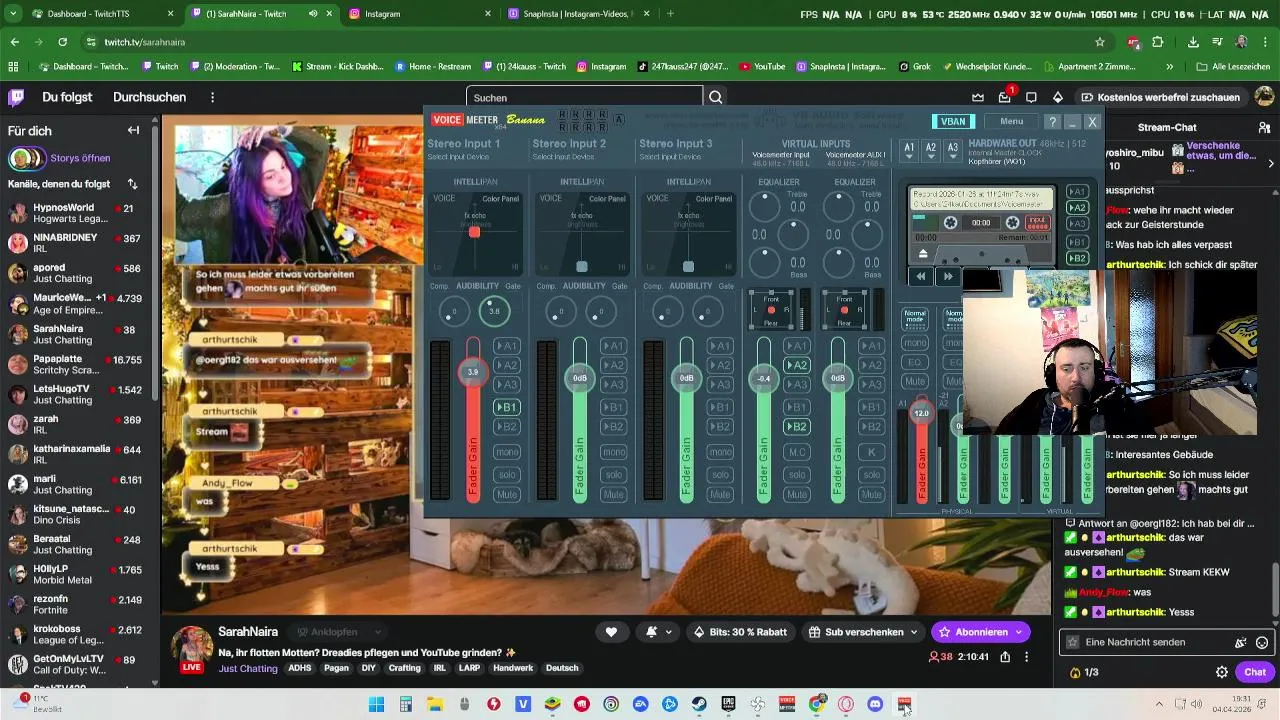The image size is (1280, 720).
Task: Toggle A1 routing on Stereo Input 1
Action: coord(507,346)
